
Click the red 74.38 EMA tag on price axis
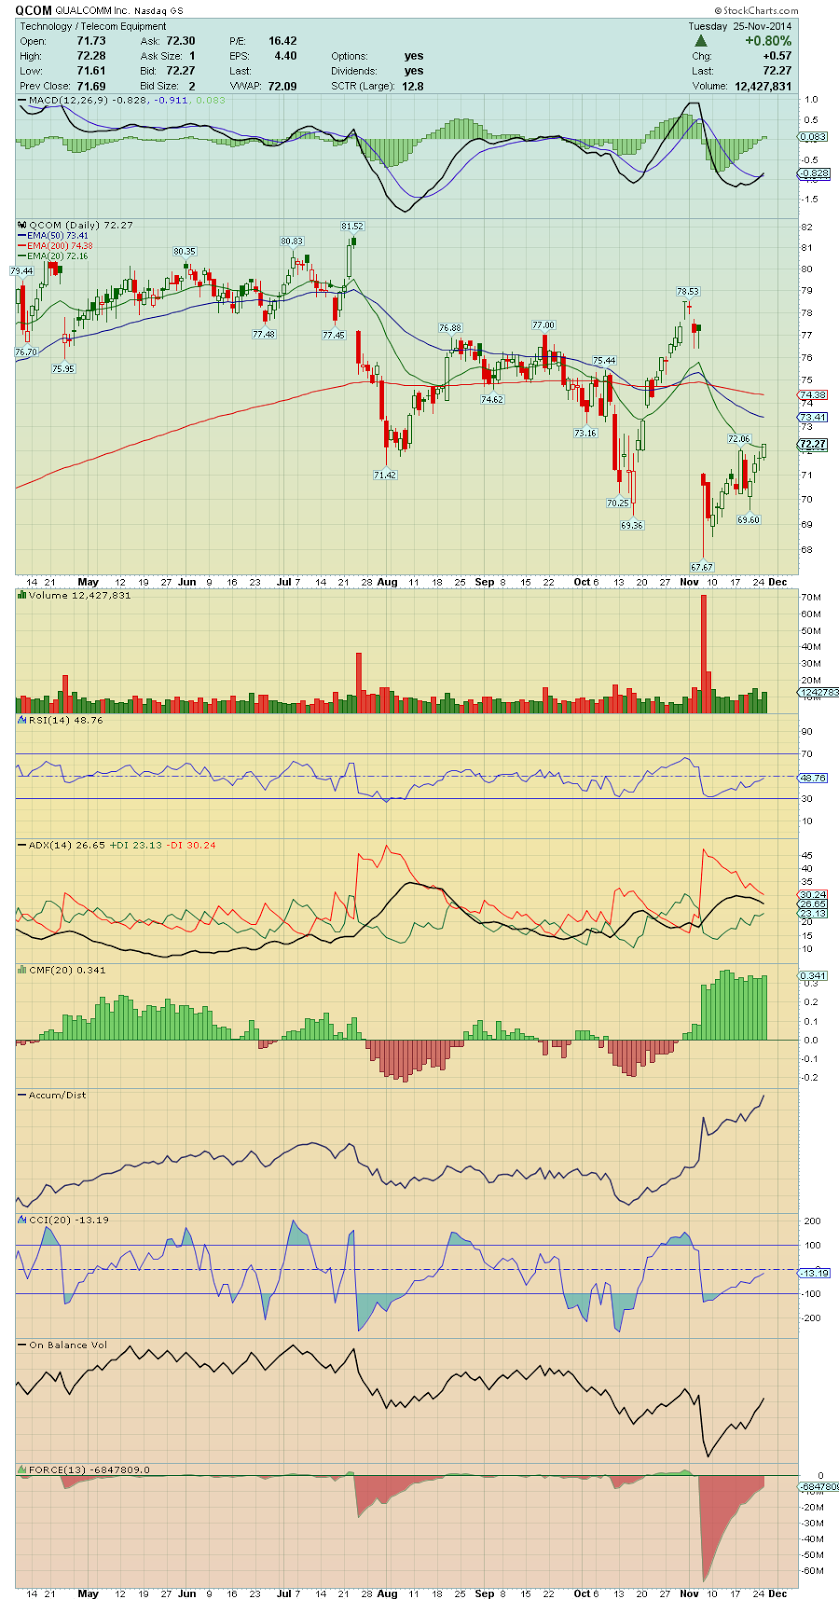(x=813, y=395)
